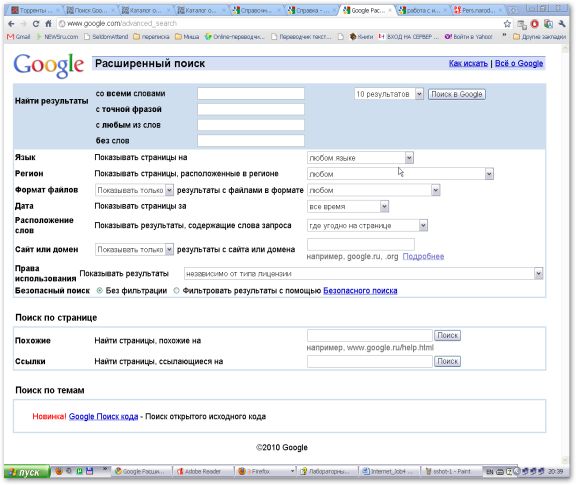The image size is (576, 485).
Task: Open the Безопасного поиска link
Action: click(x=360, y=291)
